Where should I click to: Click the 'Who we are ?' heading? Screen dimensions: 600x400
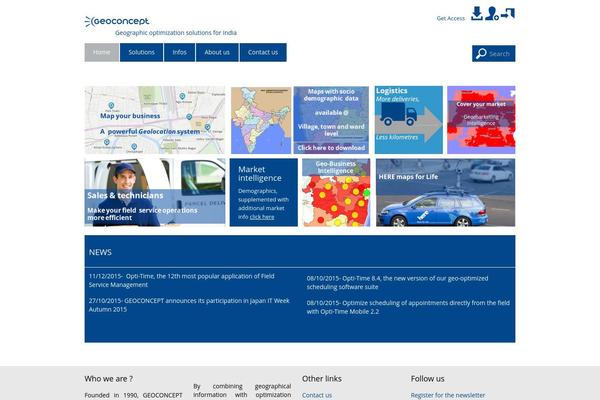coord(109,379)
